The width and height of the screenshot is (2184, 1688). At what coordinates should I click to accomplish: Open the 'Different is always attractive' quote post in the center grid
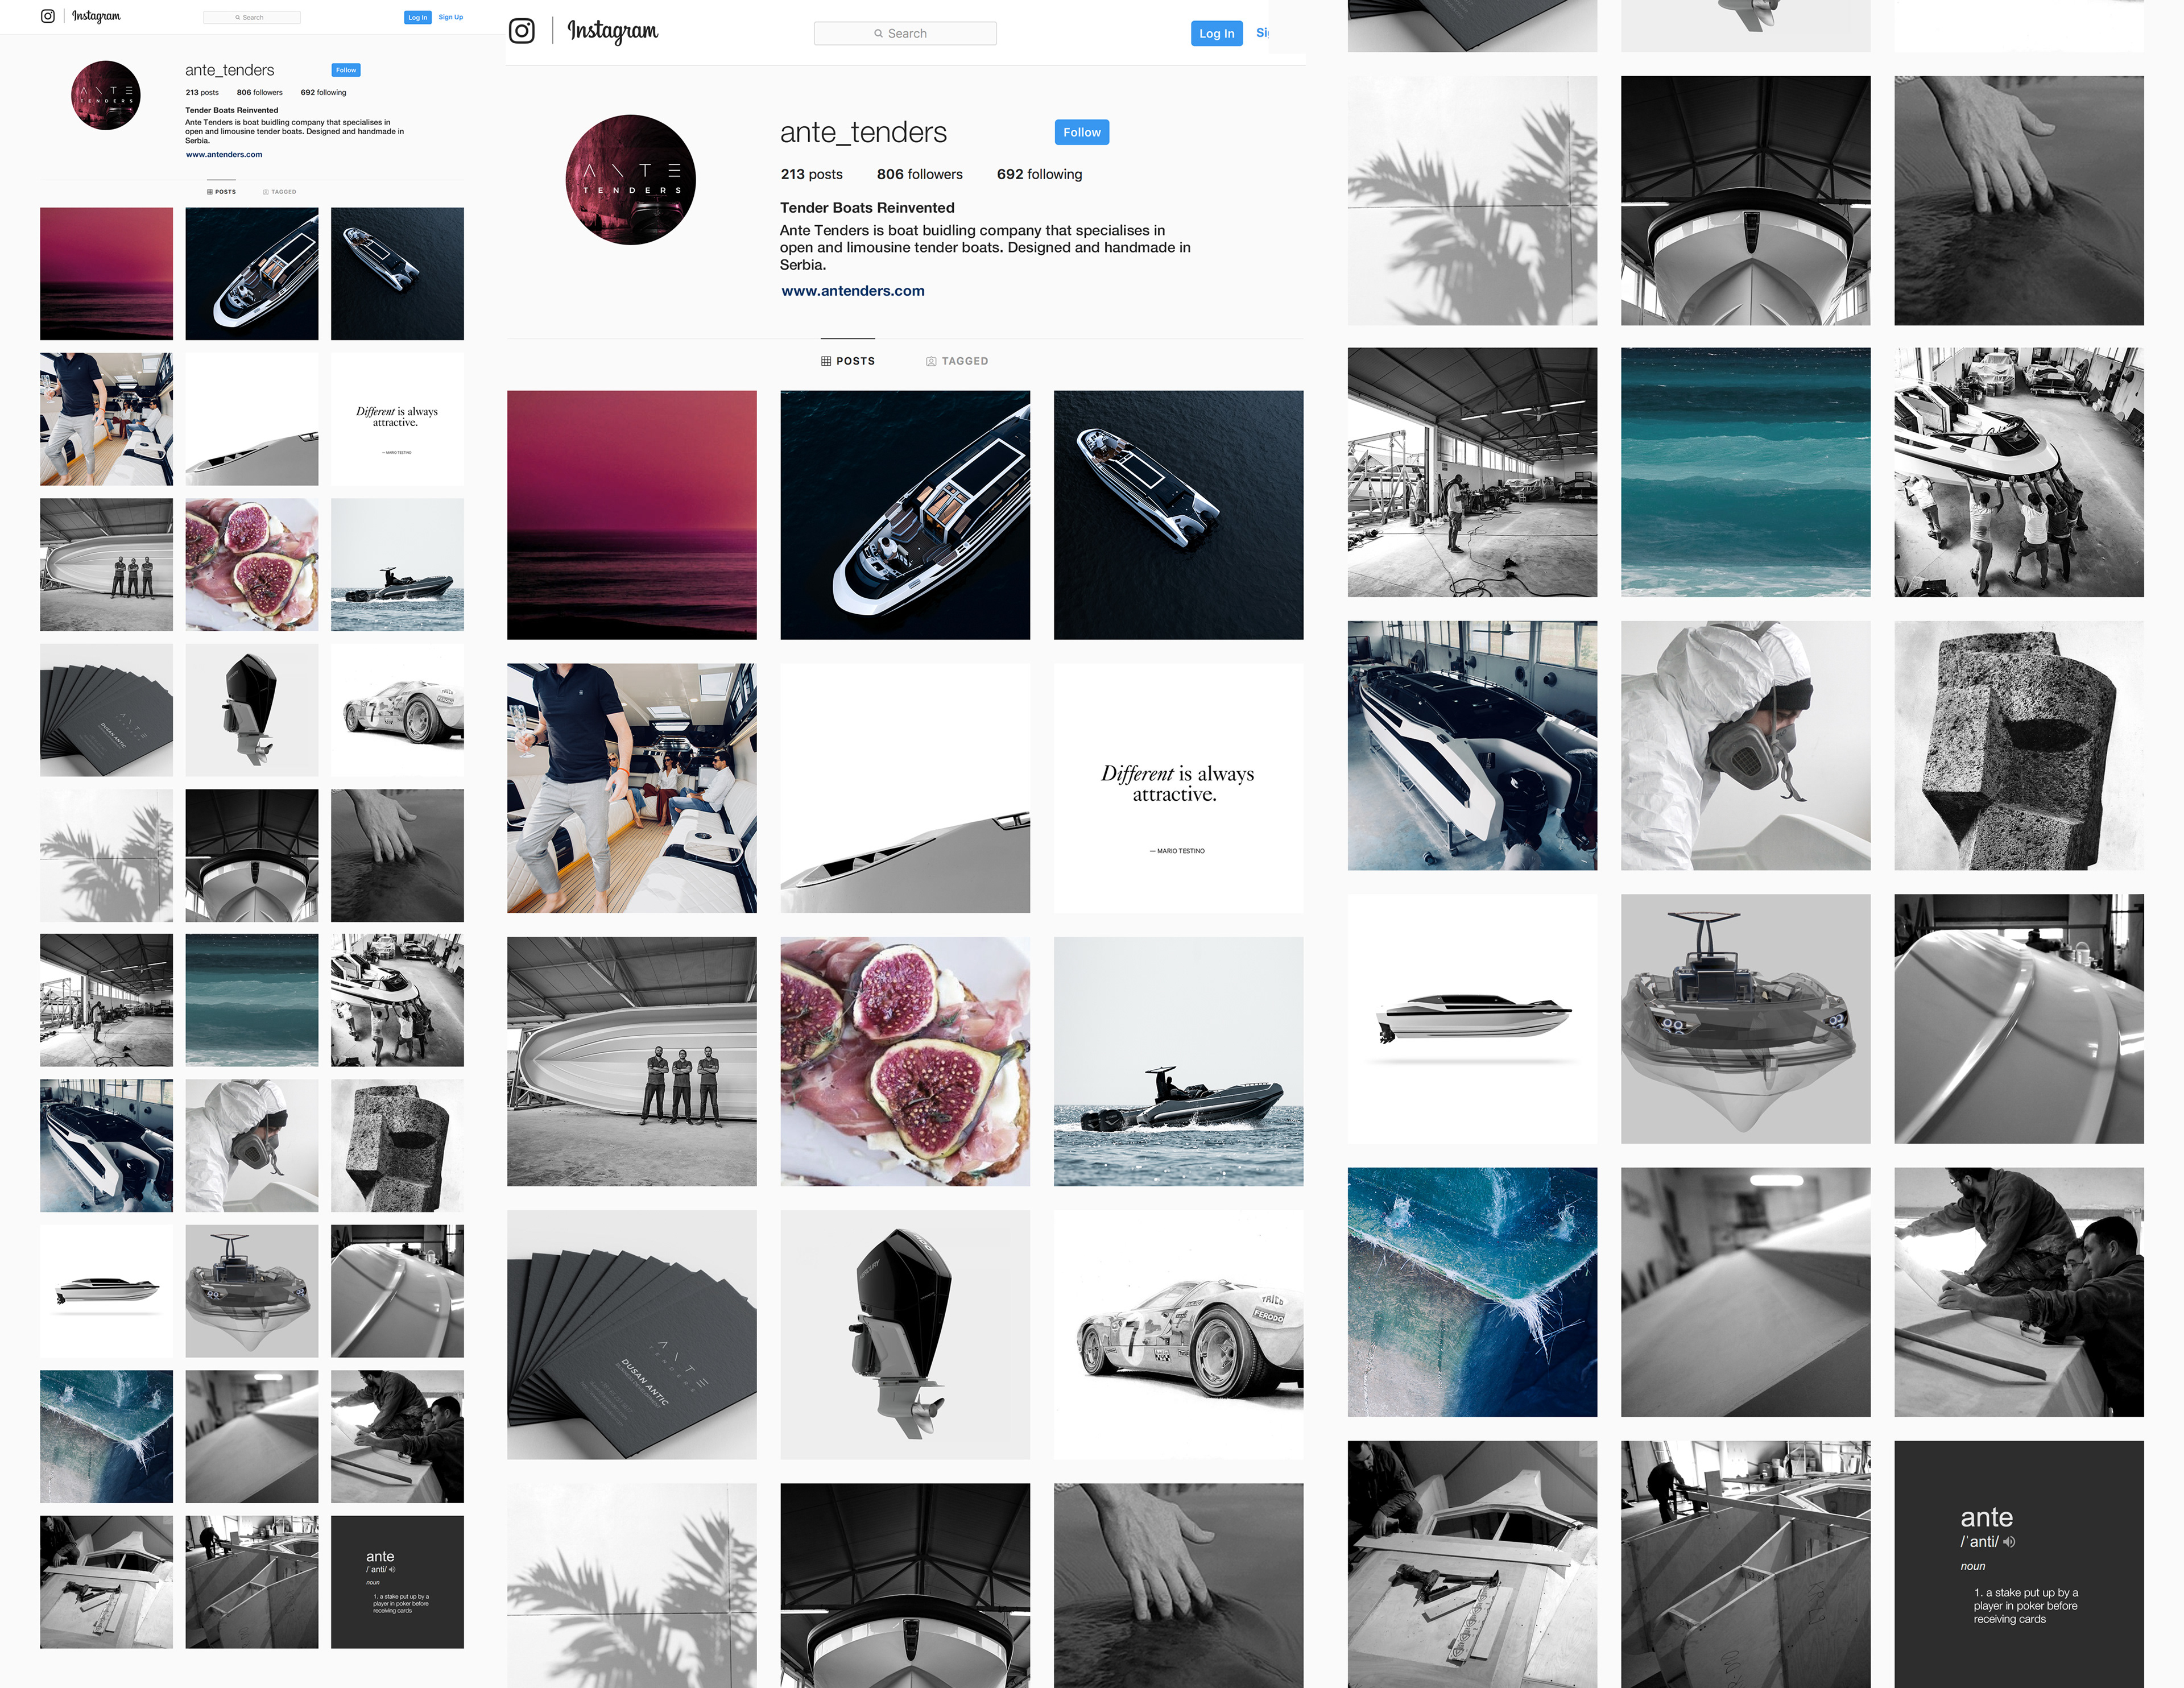point(1179,788)
